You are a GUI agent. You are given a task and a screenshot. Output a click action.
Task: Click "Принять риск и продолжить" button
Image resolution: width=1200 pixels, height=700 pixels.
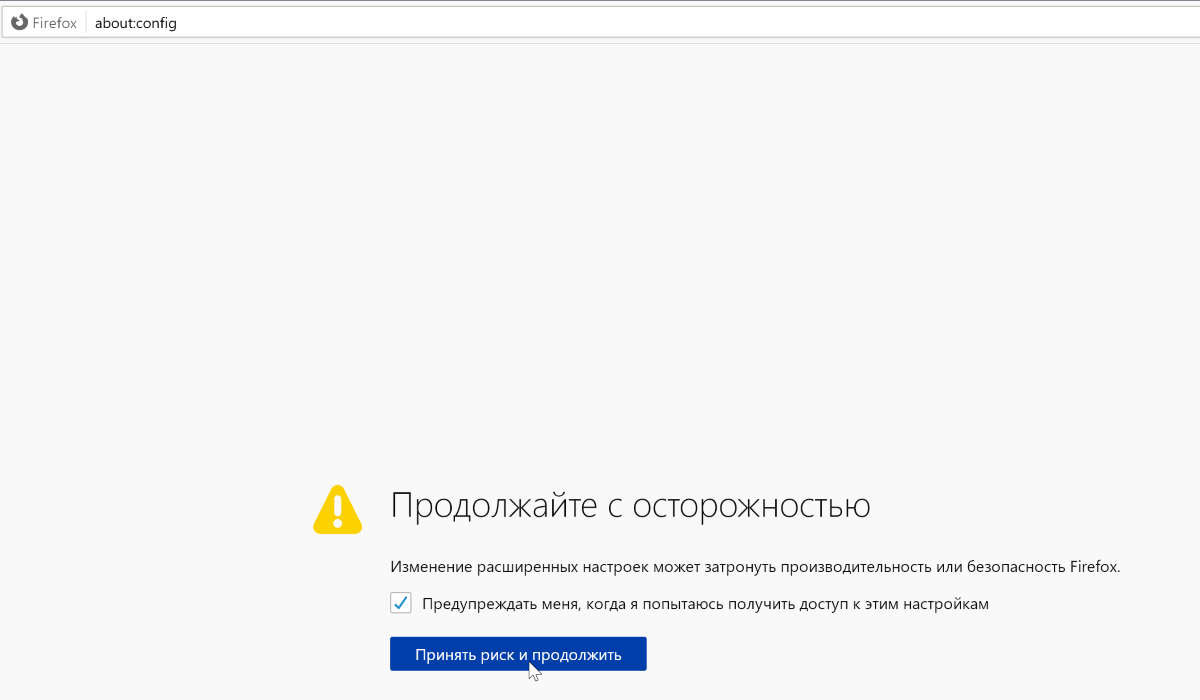pyautogui.click(x=518, y=655)
